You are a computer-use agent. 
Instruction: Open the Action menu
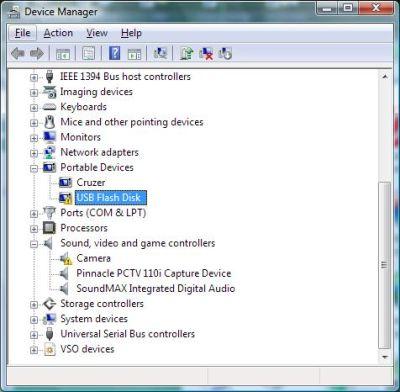tap(58, 33)
